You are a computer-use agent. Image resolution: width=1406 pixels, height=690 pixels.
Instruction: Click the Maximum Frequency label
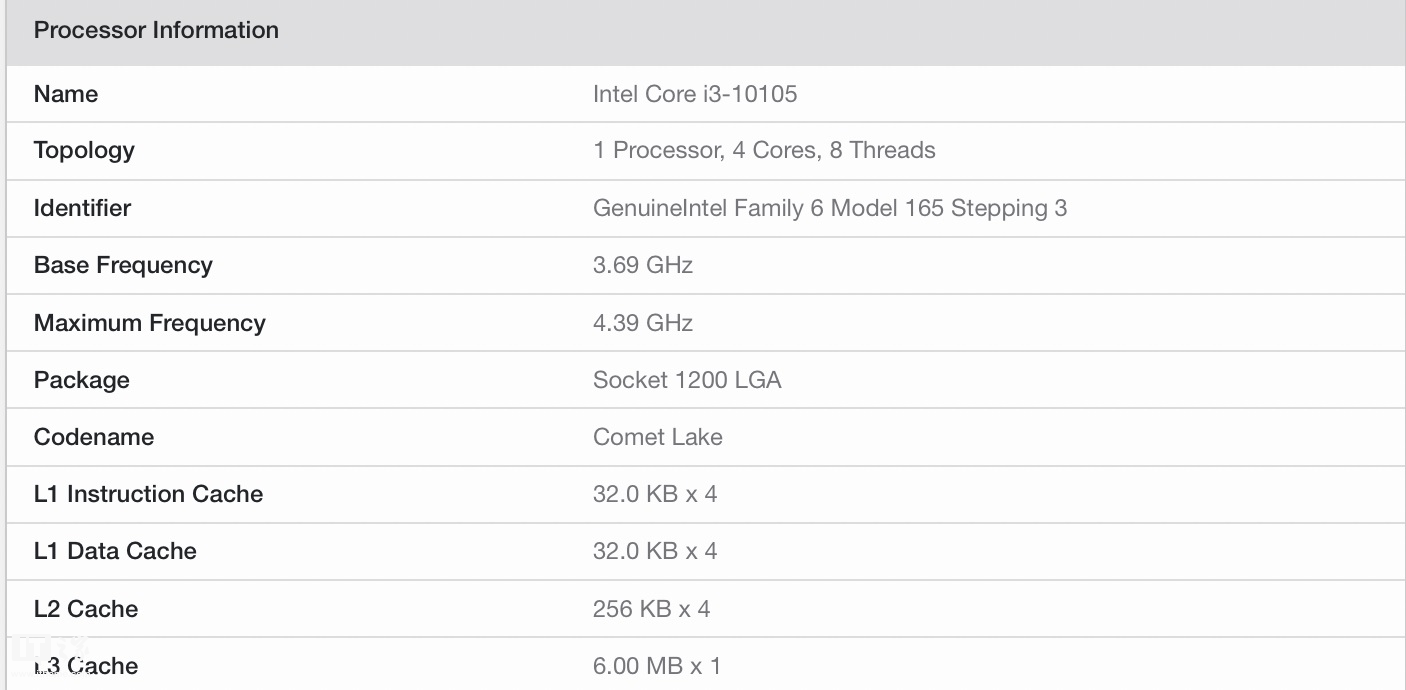(x=149, y=323)
